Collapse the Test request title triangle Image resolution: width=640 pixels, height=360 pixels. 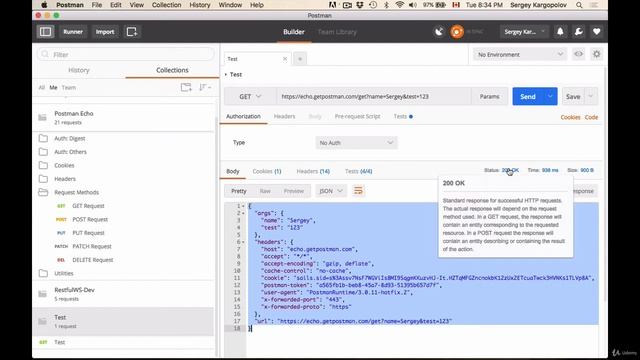[226, 74]
